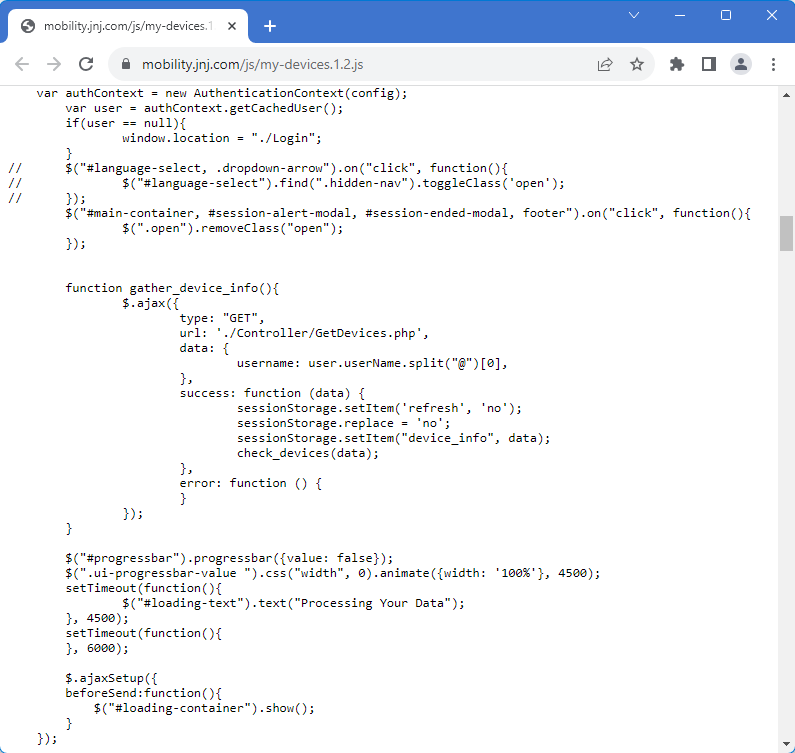Viewport: 795px width, 753px height.
Task: Click 'var authContext = new AuthenticationContext(config);'
Action: click(x=222, y=93)
